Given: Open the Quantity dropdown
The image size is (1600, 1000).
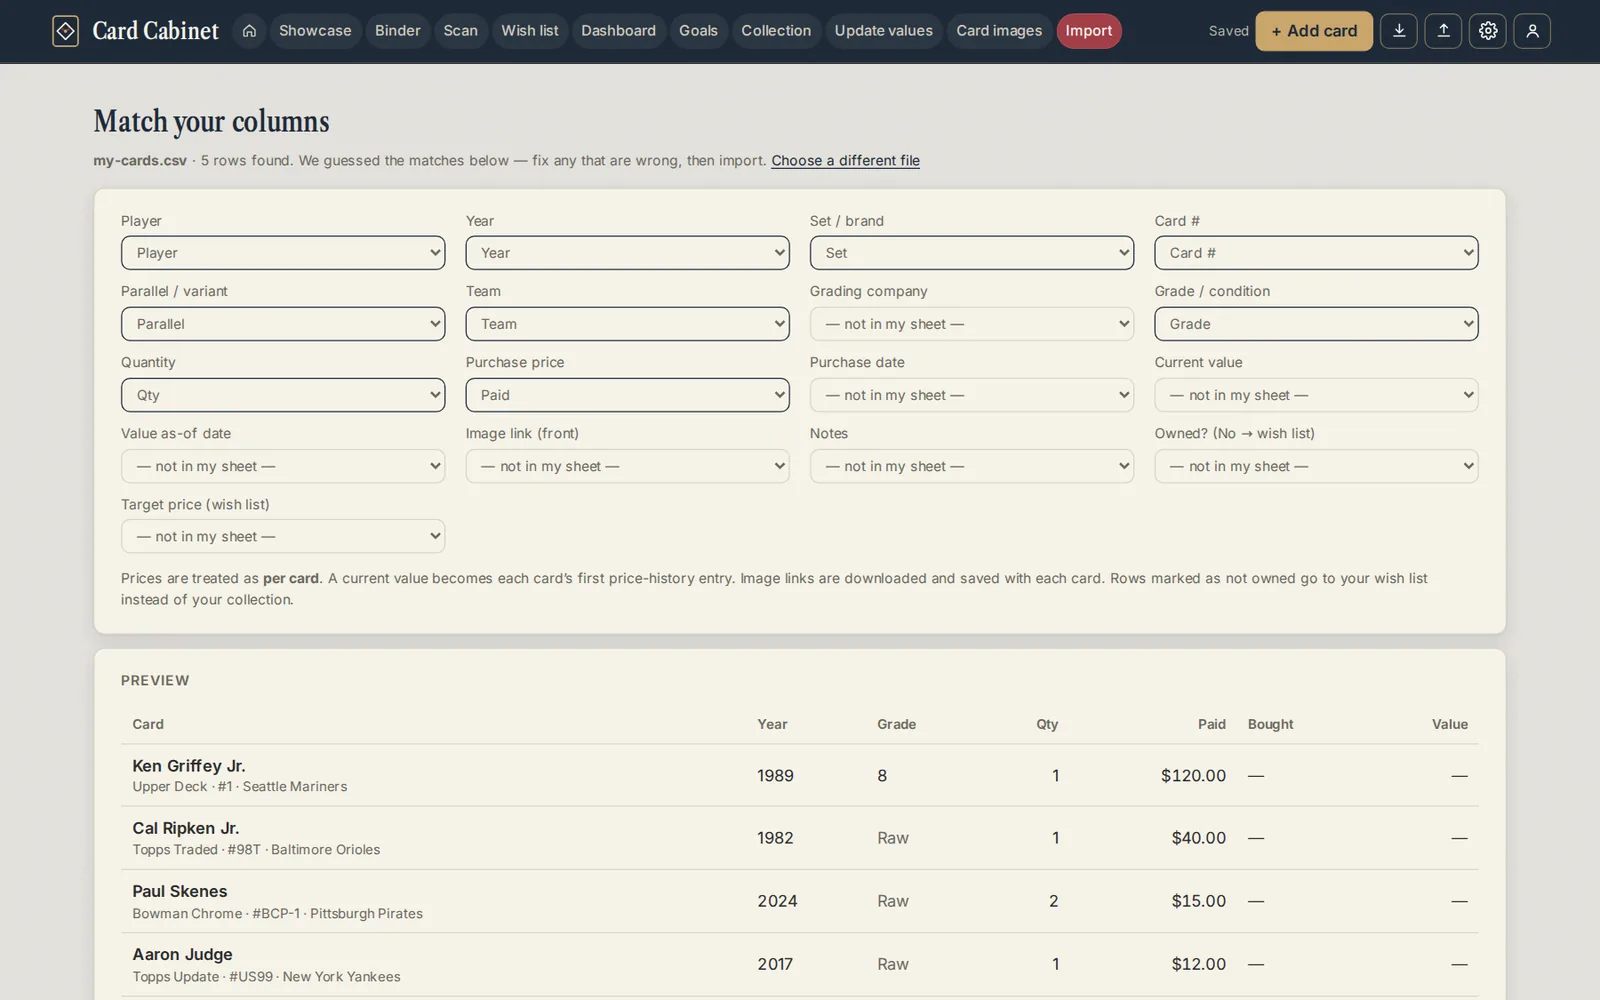Looking at the screenshot, I should pyautogui.click(x=283, y=395).
